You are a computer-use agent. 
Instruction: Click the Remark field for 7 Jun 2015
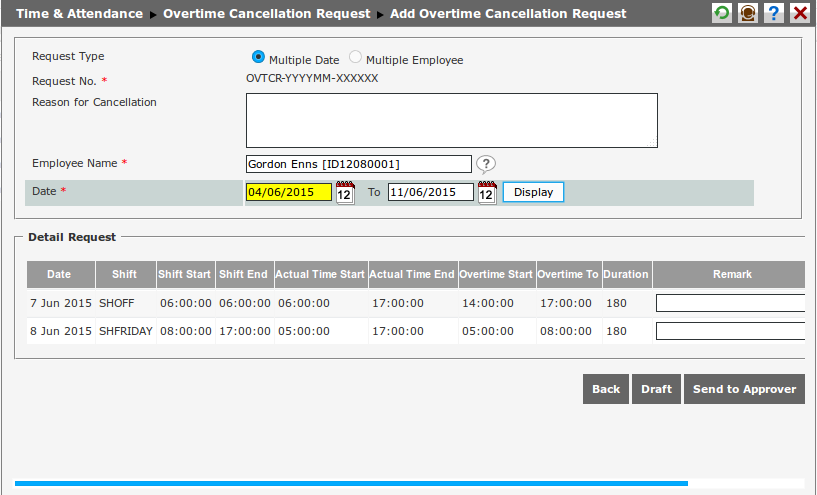point(730,303)
